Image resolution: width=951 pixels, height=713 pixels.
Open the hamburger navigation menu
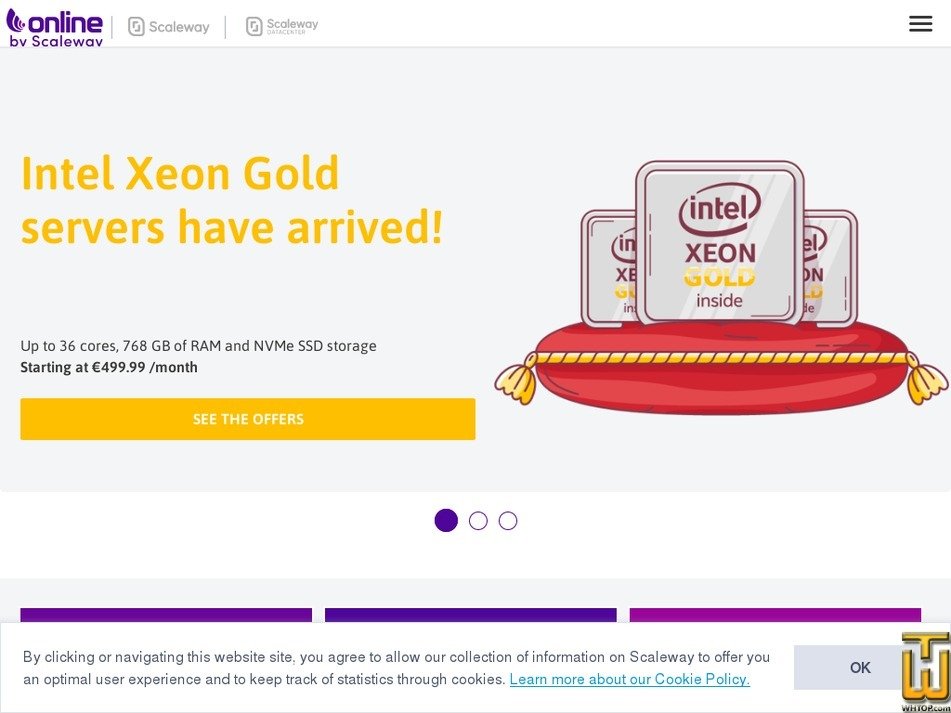coord(920,24)
